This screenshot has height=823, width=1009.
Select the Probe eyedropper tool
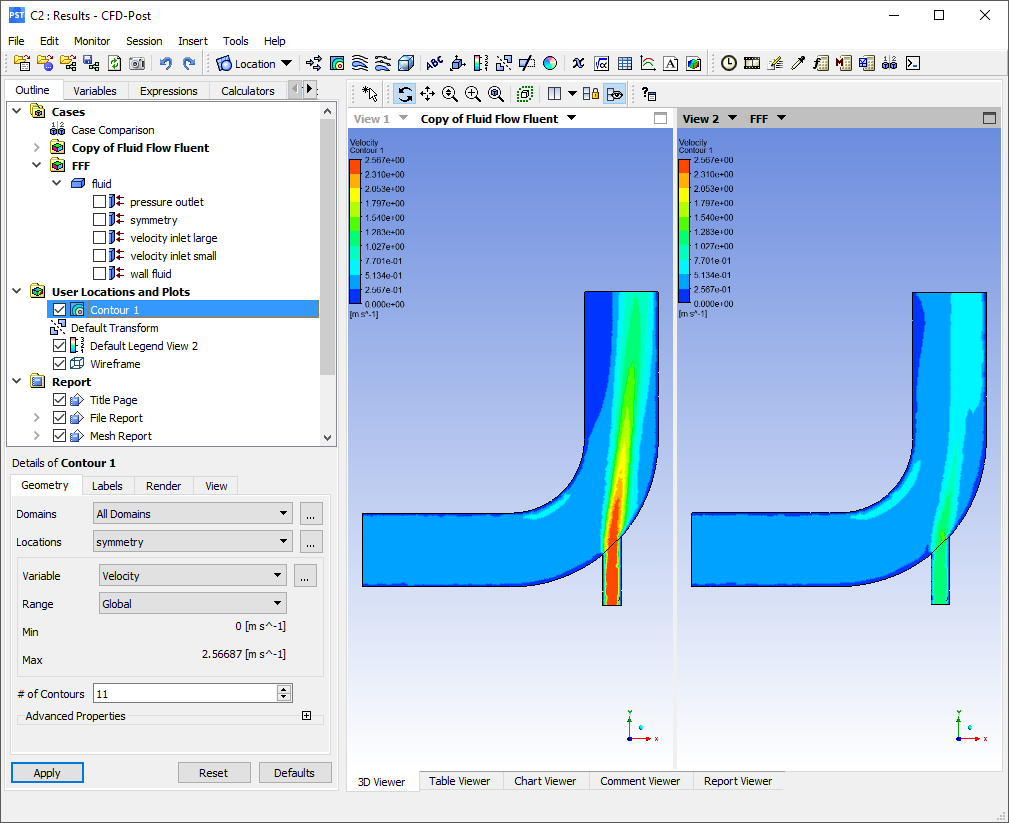(x=798, y=63)
